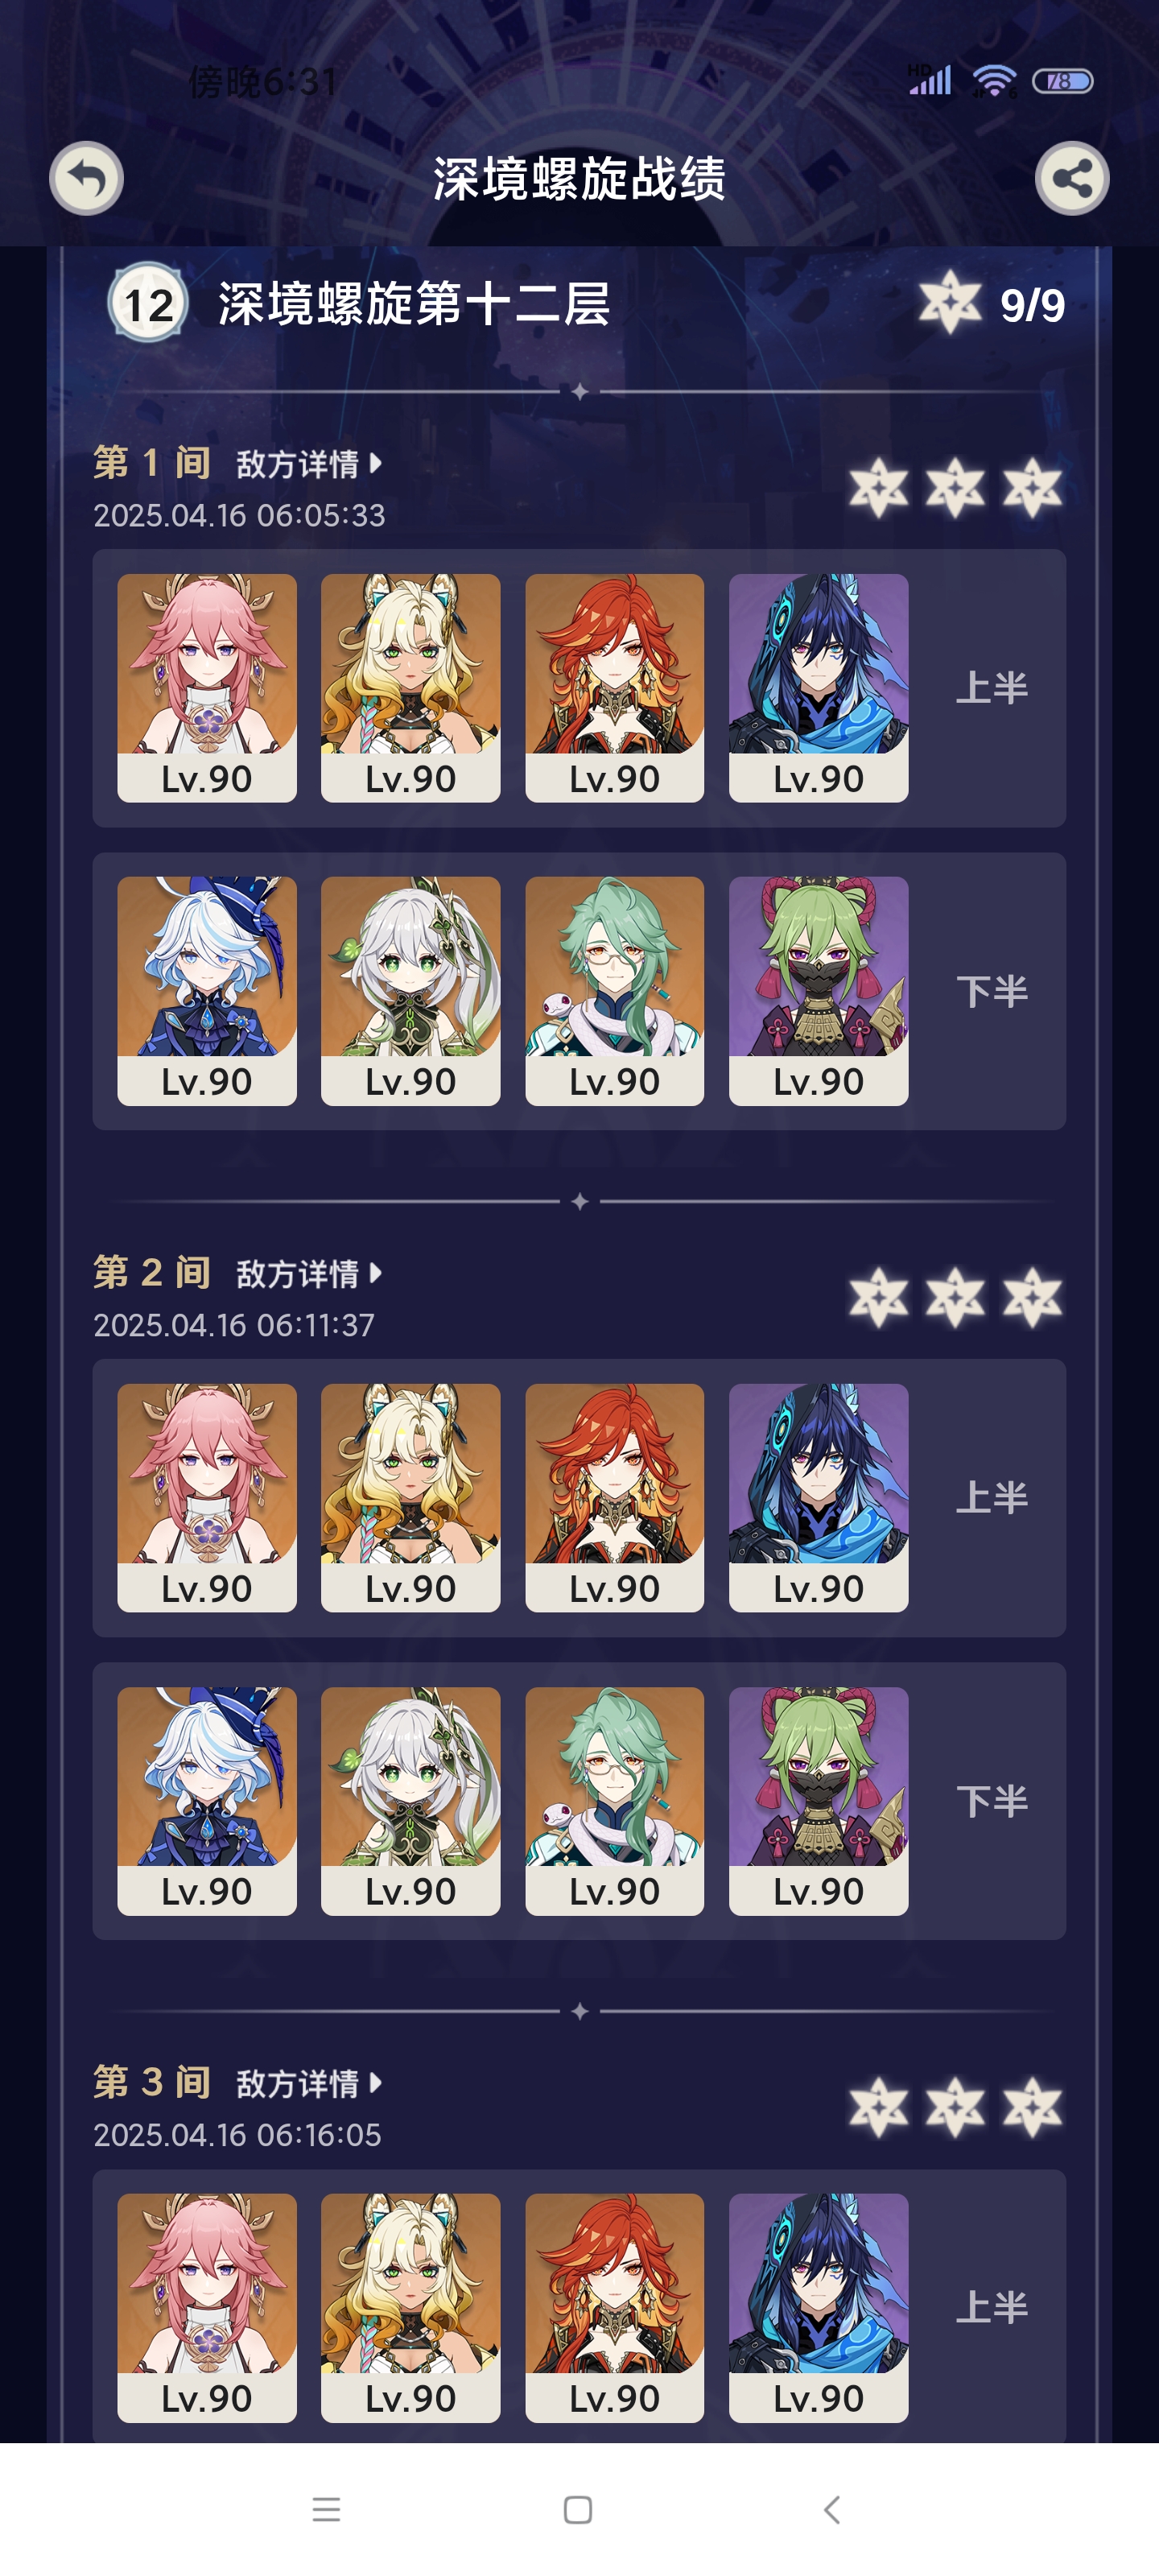Tap the share icon at top right

coord(1072,178)
